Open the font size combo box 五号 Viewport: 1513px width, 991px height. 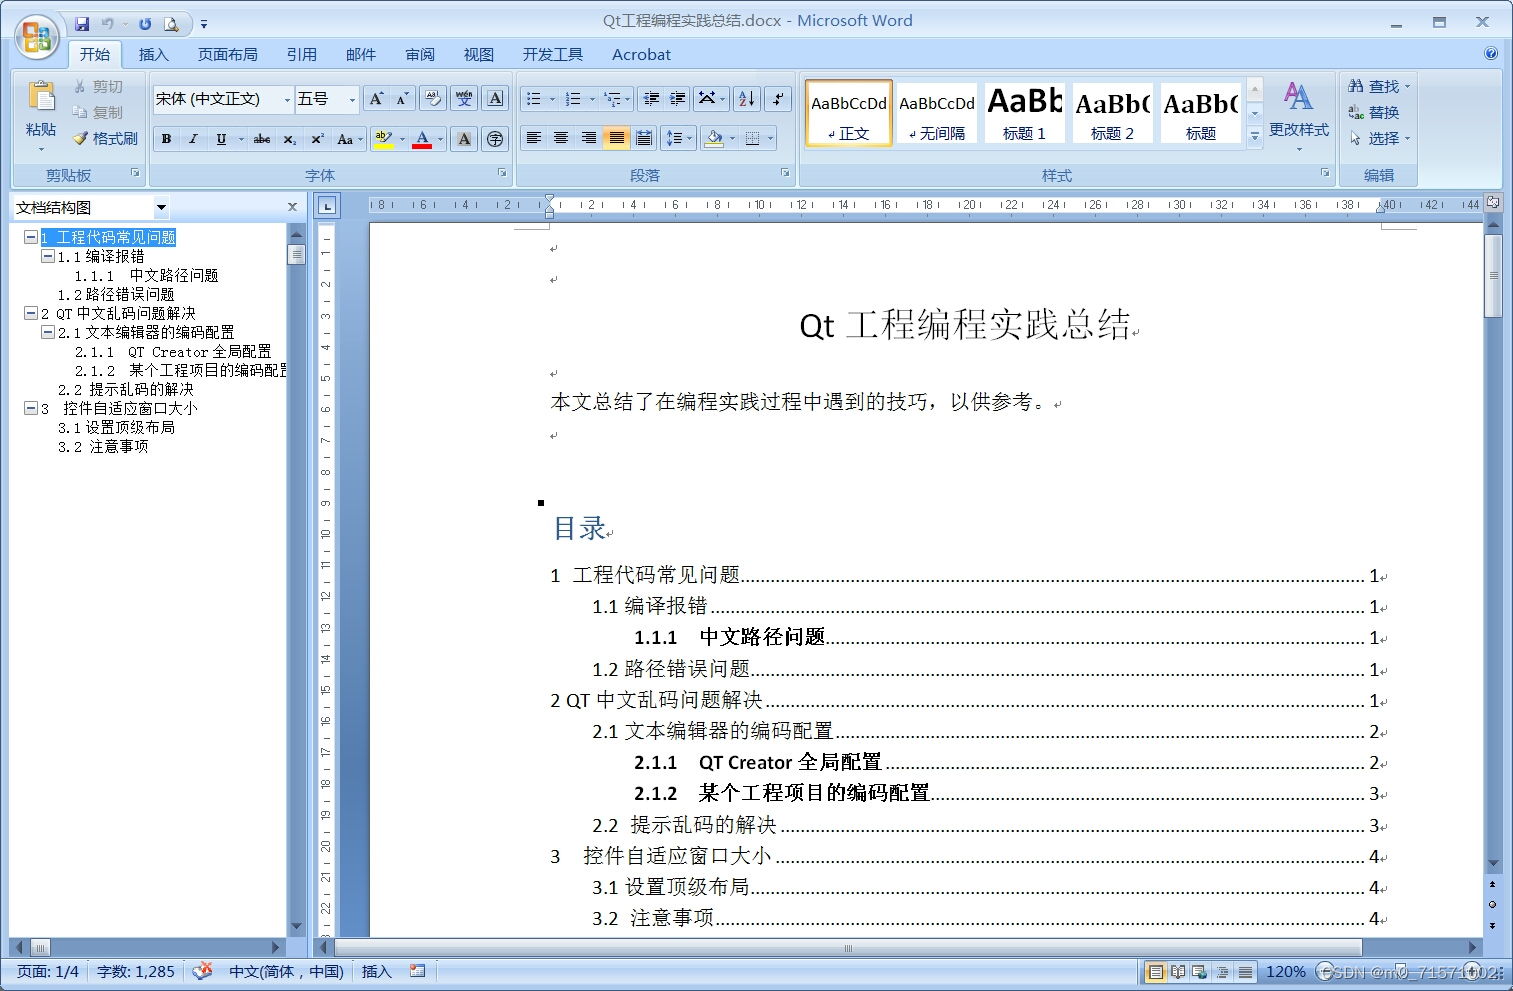tap(327, 98)
